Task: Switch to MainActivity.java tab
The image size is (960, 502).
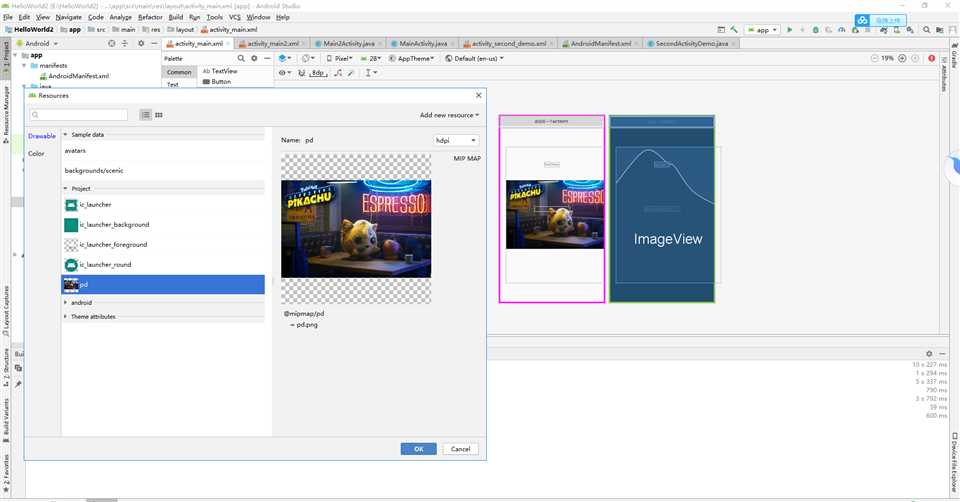Action: (x=422, y=43)
